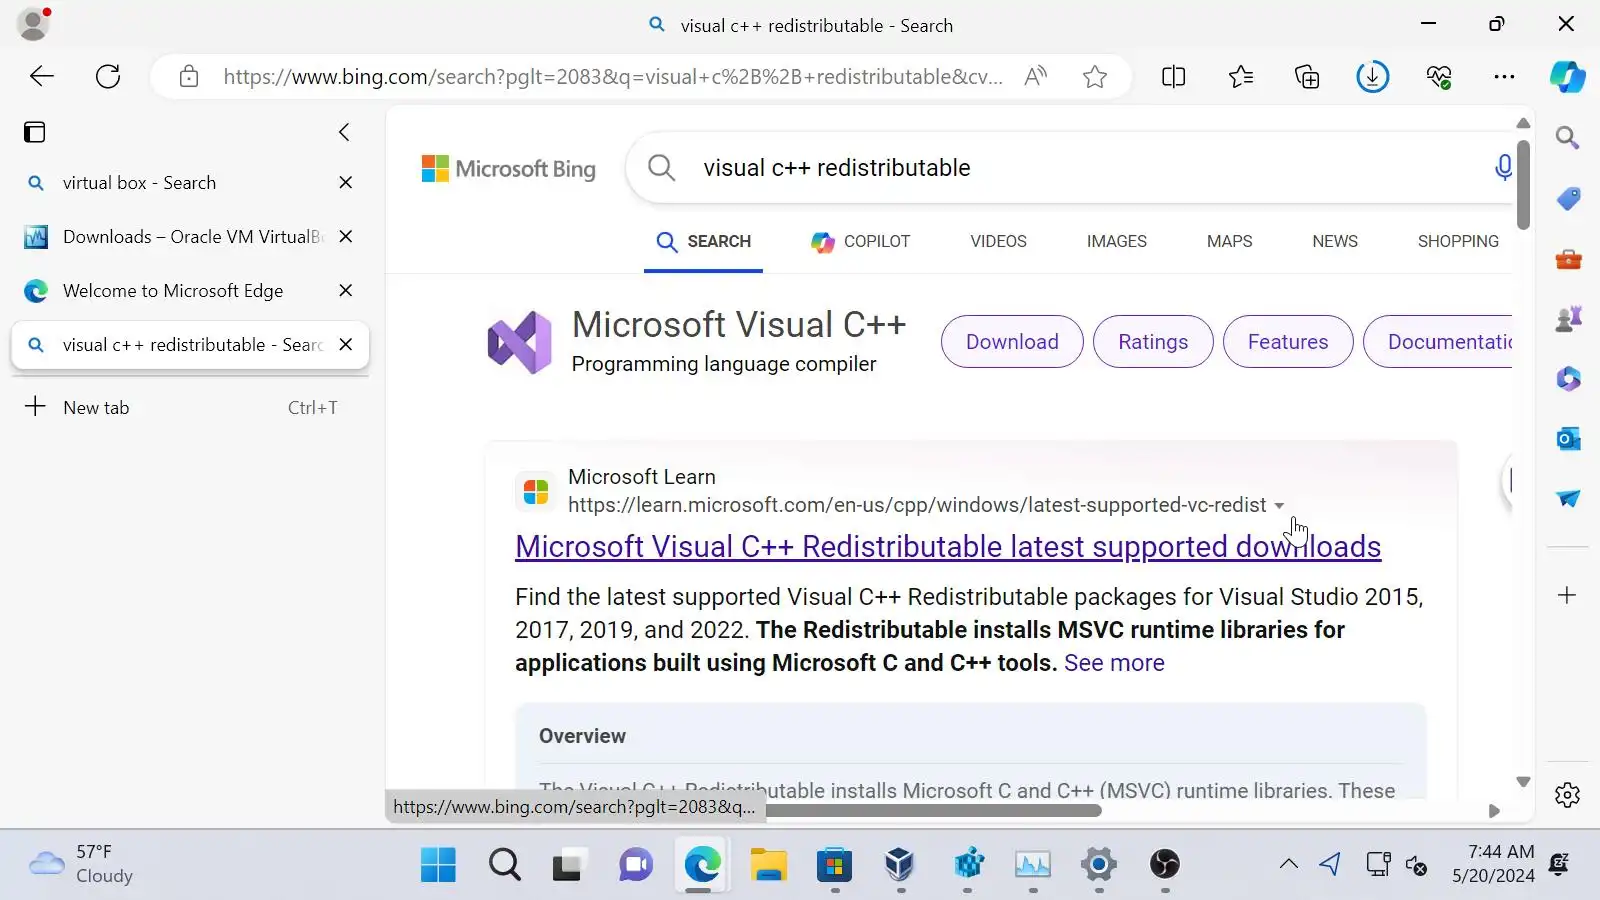Expand the result URL dropdown arrow
The image size is (1600, 900).
point(1279,506)
